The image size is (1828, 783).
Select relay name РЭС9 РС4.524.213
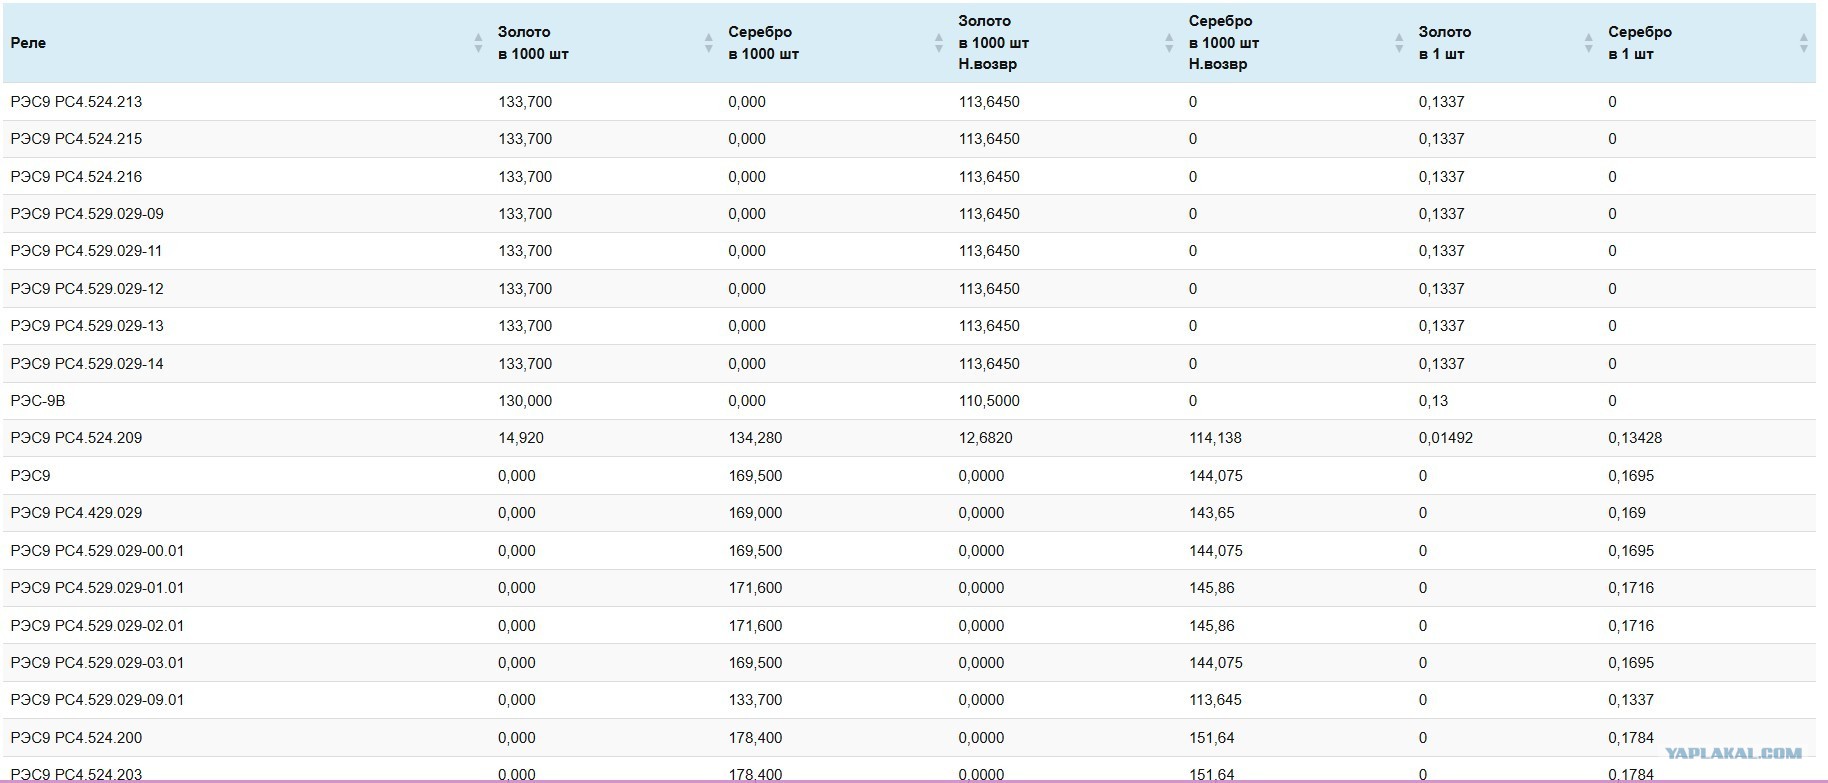[76, 102]
